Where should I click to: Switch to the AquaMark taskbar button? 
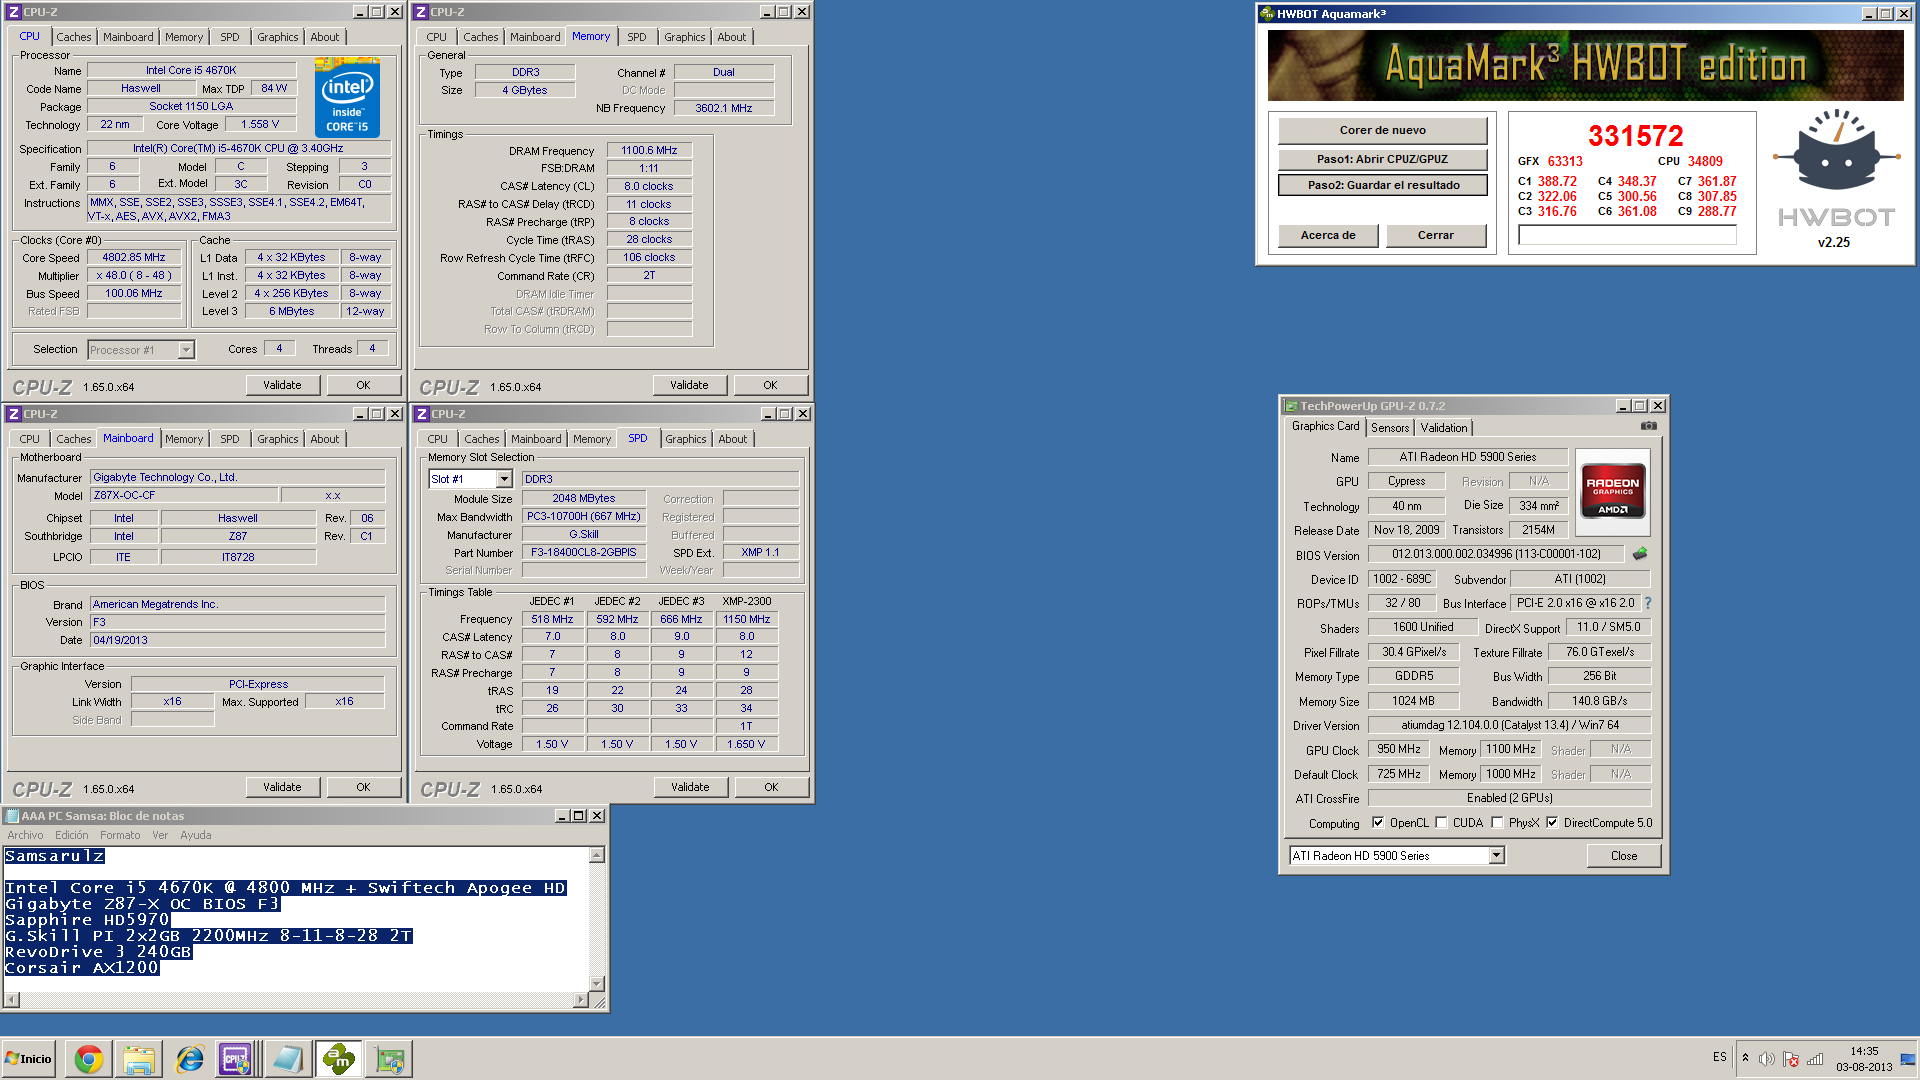click(338, 1059)
